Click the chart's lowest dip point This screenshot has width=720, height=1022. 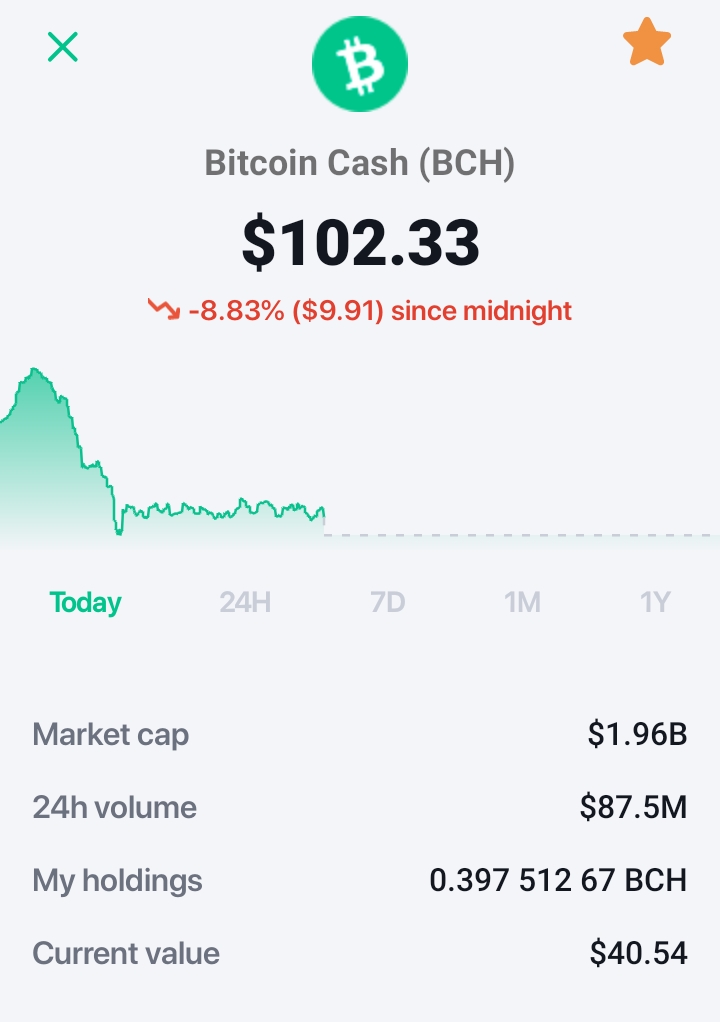119,533
